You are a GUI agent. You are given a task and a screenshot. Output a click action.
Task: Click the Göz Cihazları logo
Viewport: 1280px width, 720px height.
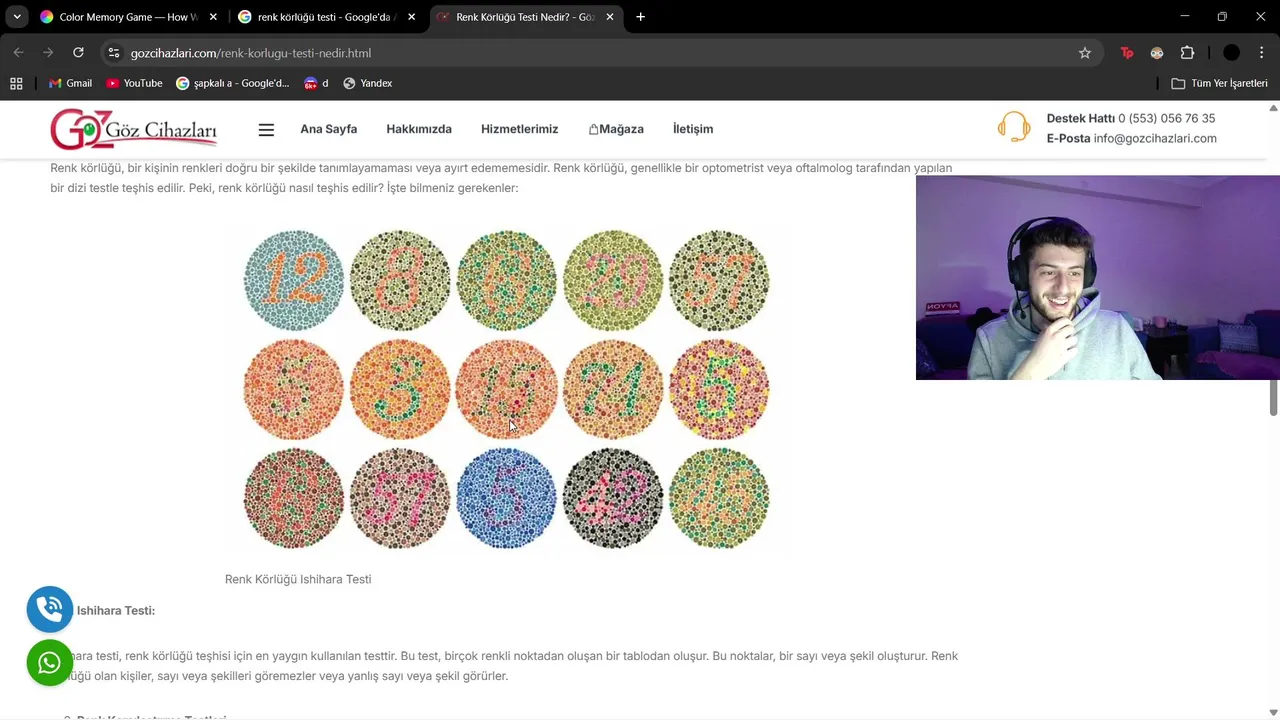(x=134, y=129)
